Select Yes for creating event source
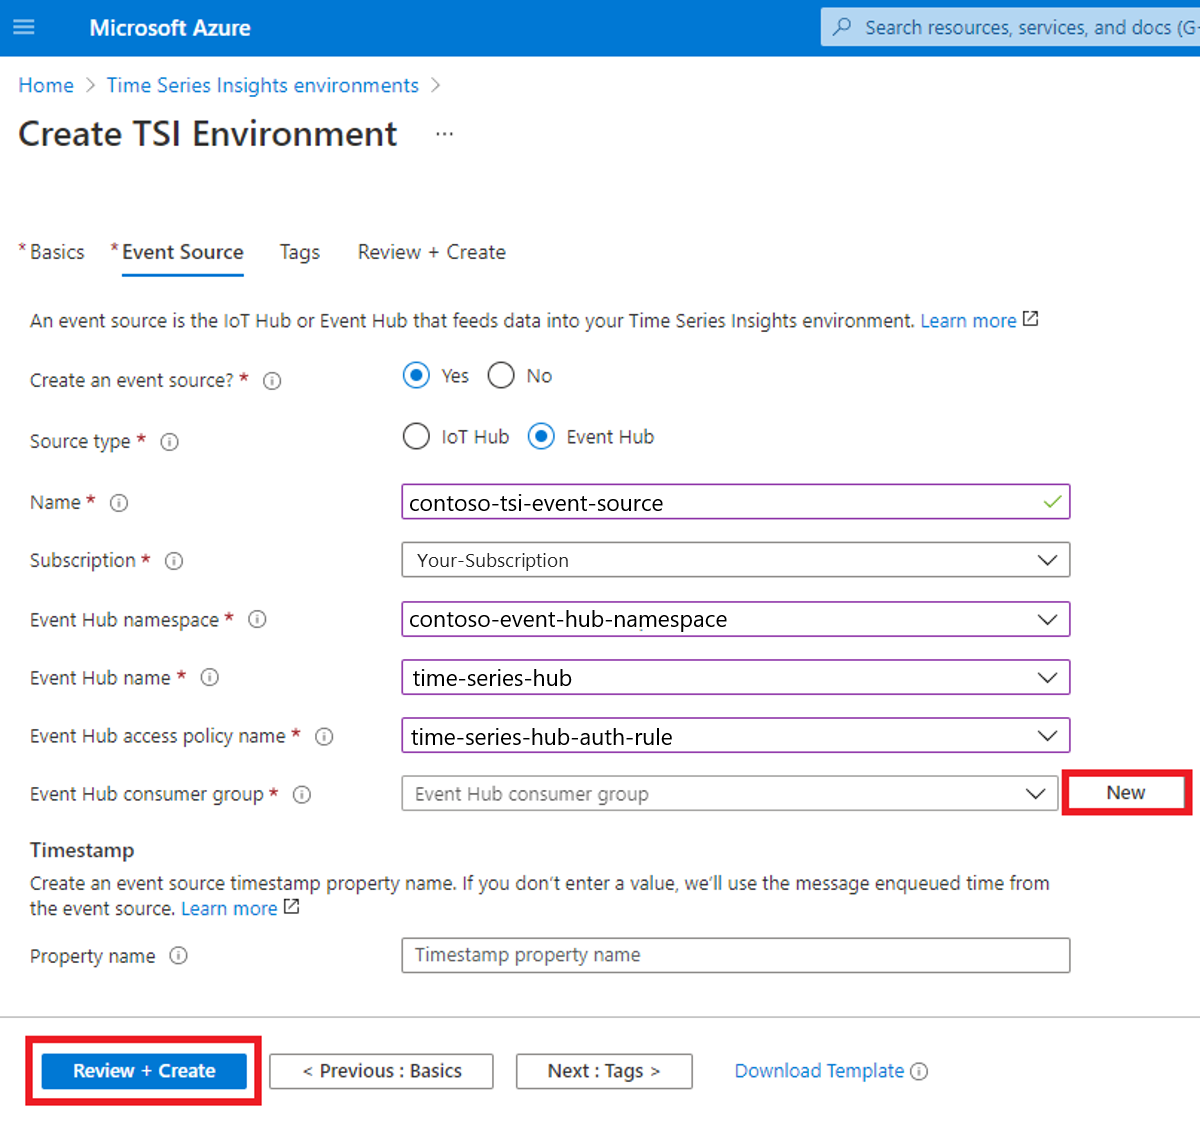The height and width of the screenshot is (1125, 1200). (417, 375)
